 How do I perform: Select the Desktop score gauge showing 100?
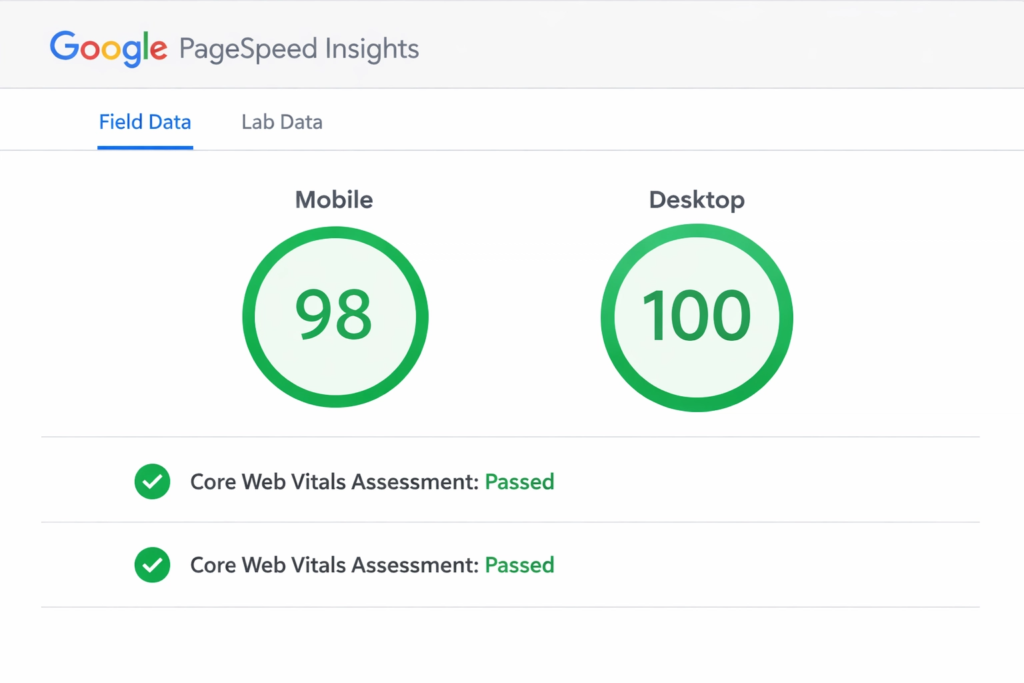[x=696, y=316]
